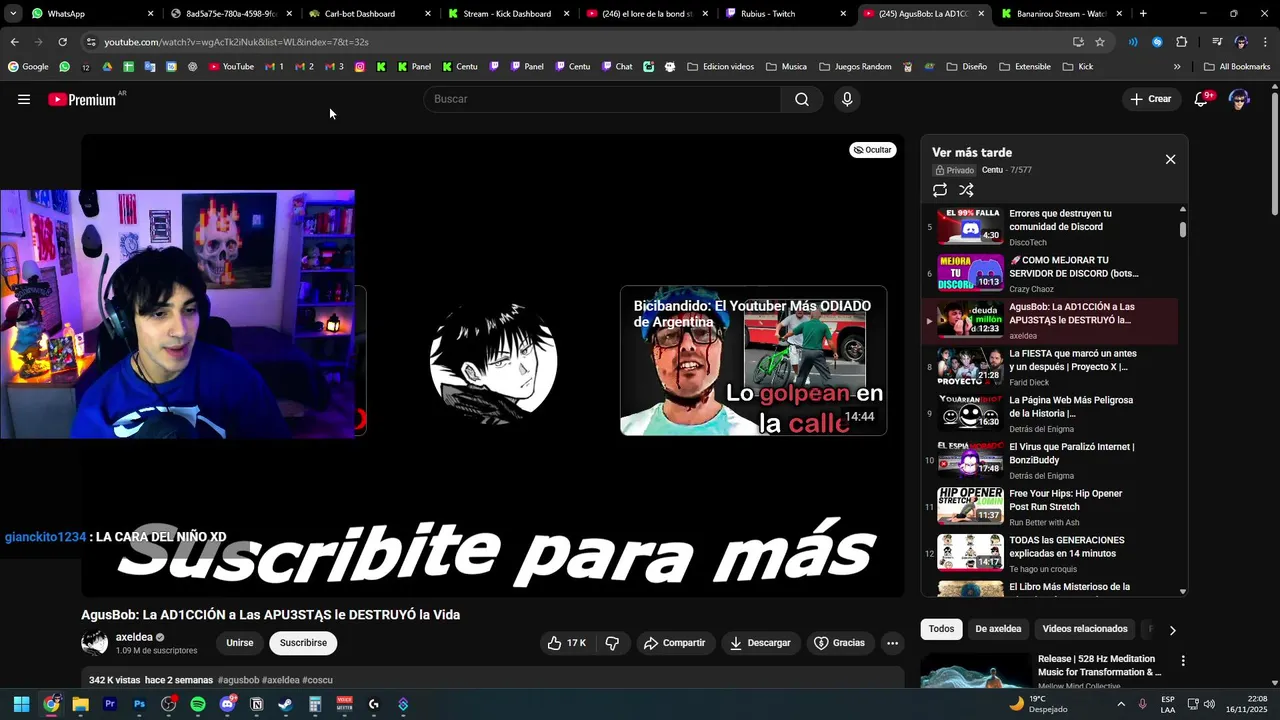1280x720 pixels.
Task: Open options for the 528 Hz Meditation video
Action: point(1183,661)
